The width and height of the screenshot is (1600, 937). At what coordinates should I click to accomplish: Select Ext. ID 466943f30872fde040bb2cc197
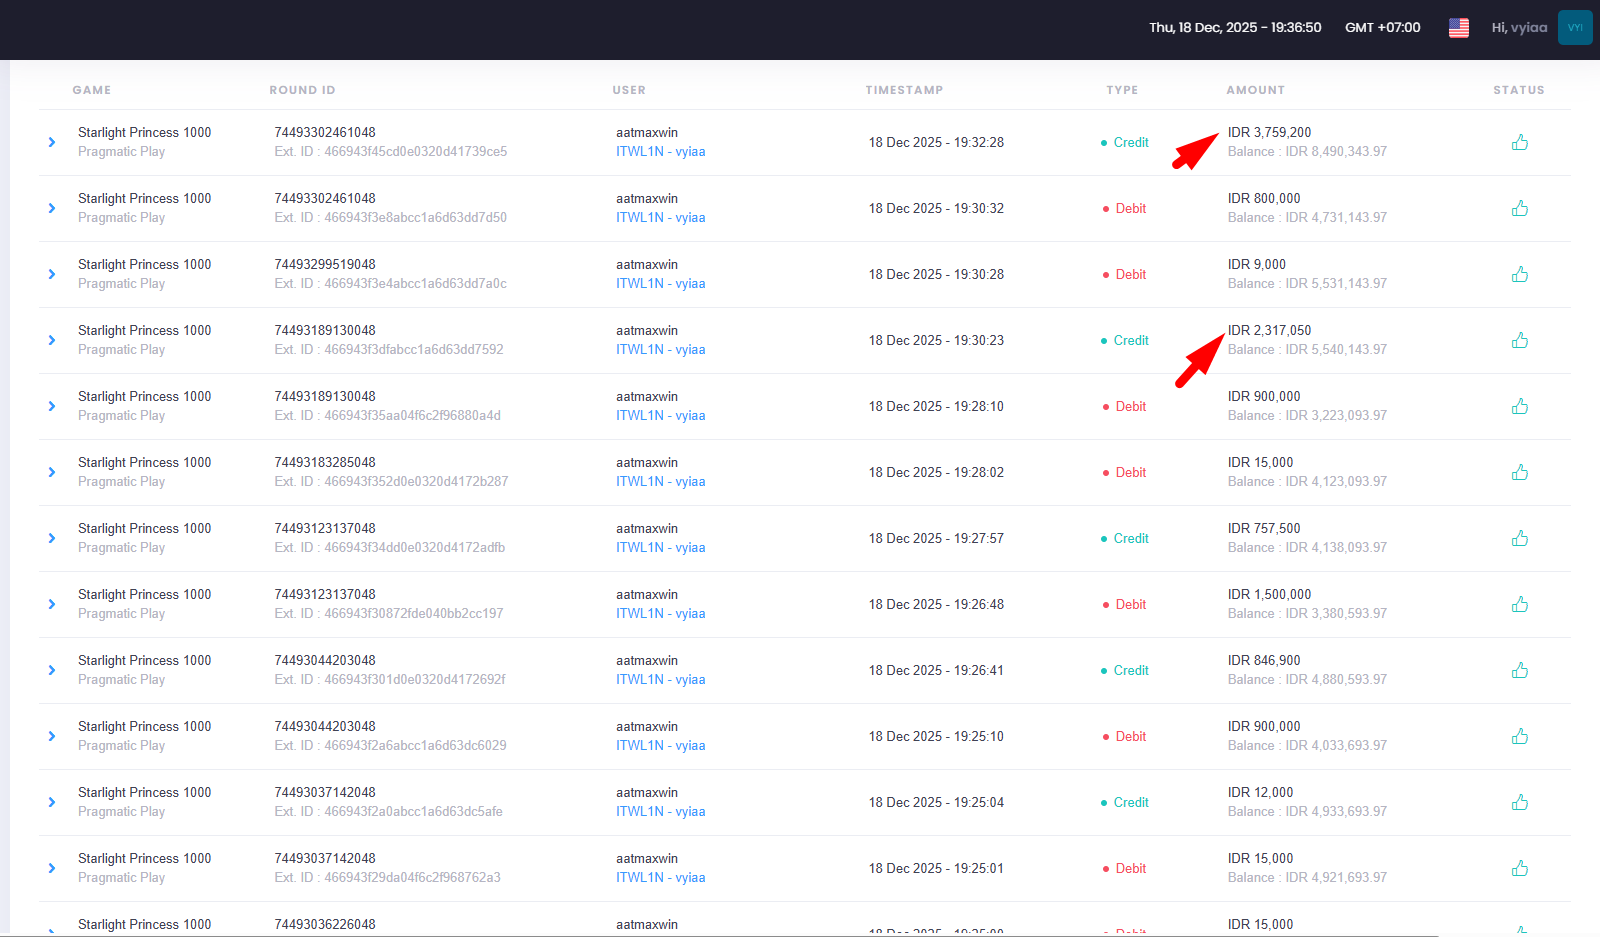tap(389, 614)
